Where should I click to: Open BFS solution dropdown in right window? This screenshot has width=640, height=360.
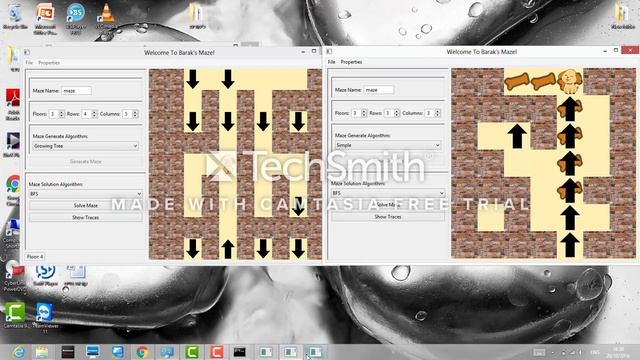pyautogui.click(x=388, y=193)
